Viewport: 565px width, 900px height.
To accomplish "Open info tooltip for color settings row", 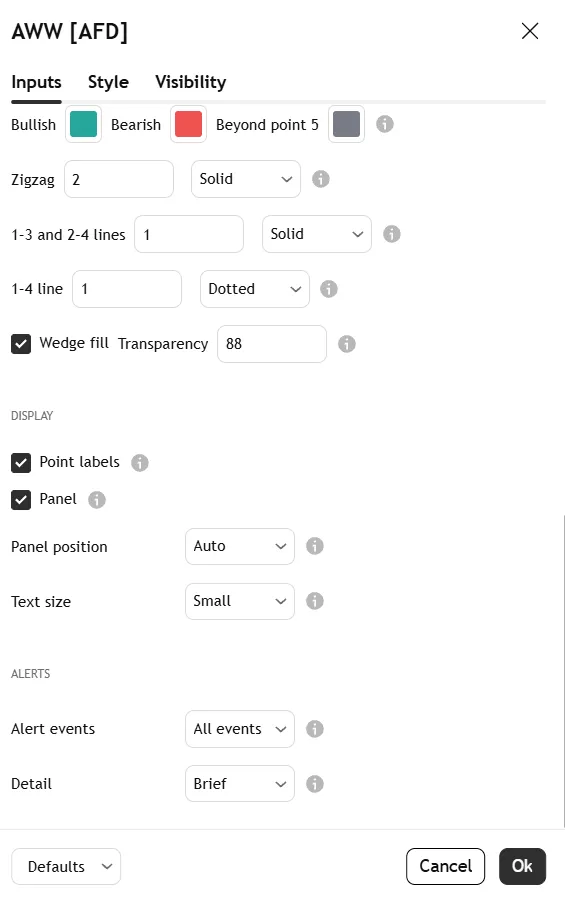I will (x=385, y=124).
